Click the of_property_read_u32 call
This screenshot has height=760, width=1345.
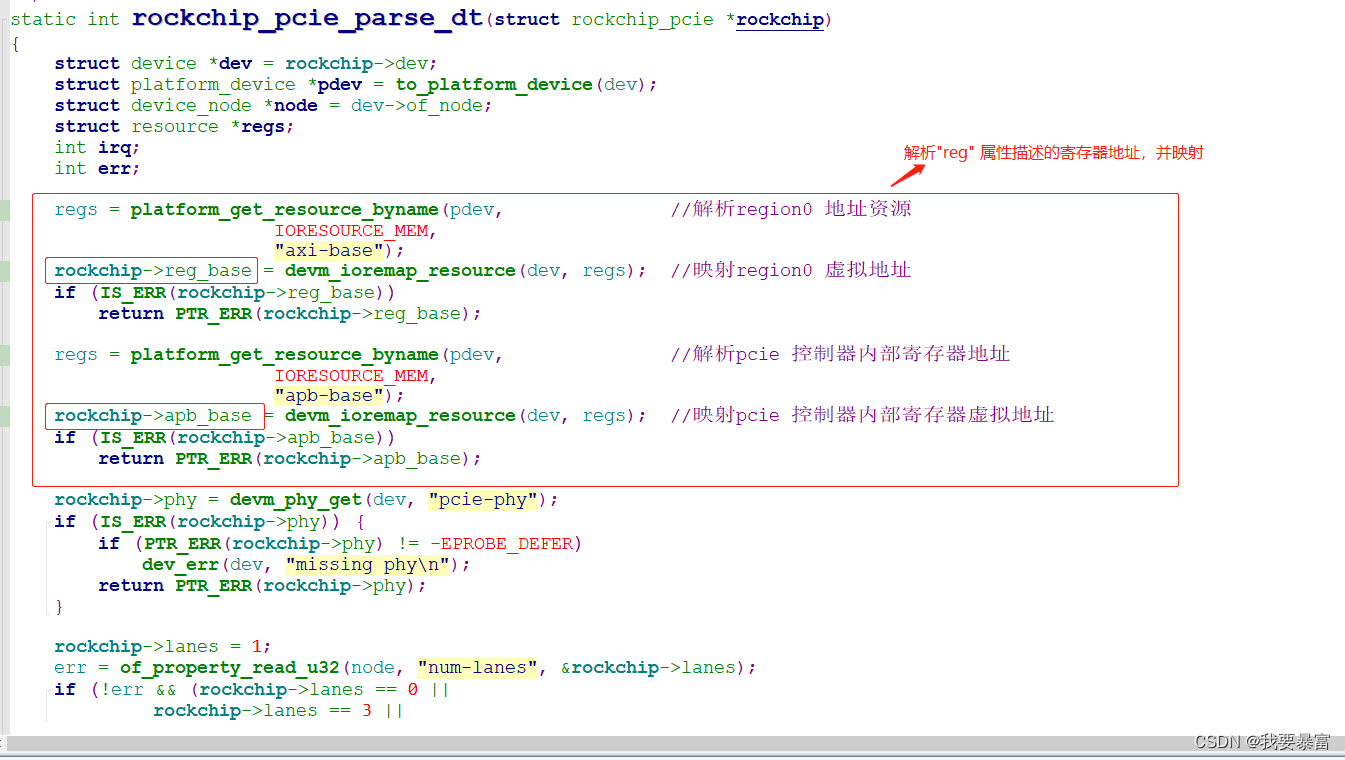[x=230, y=668]
